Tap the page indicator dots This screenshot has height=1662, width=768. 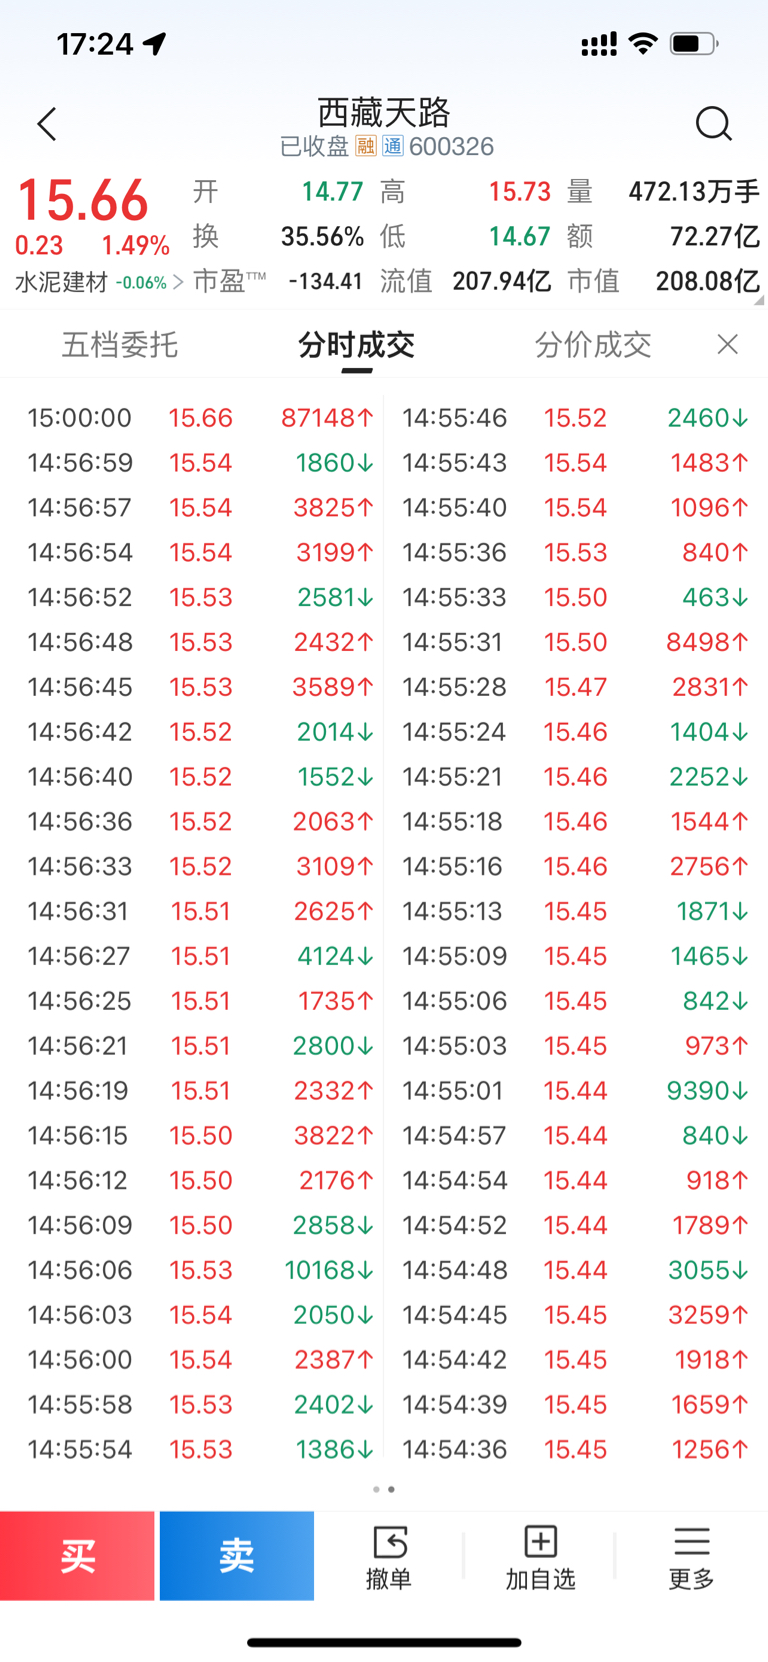click(x=384, y=1489)
